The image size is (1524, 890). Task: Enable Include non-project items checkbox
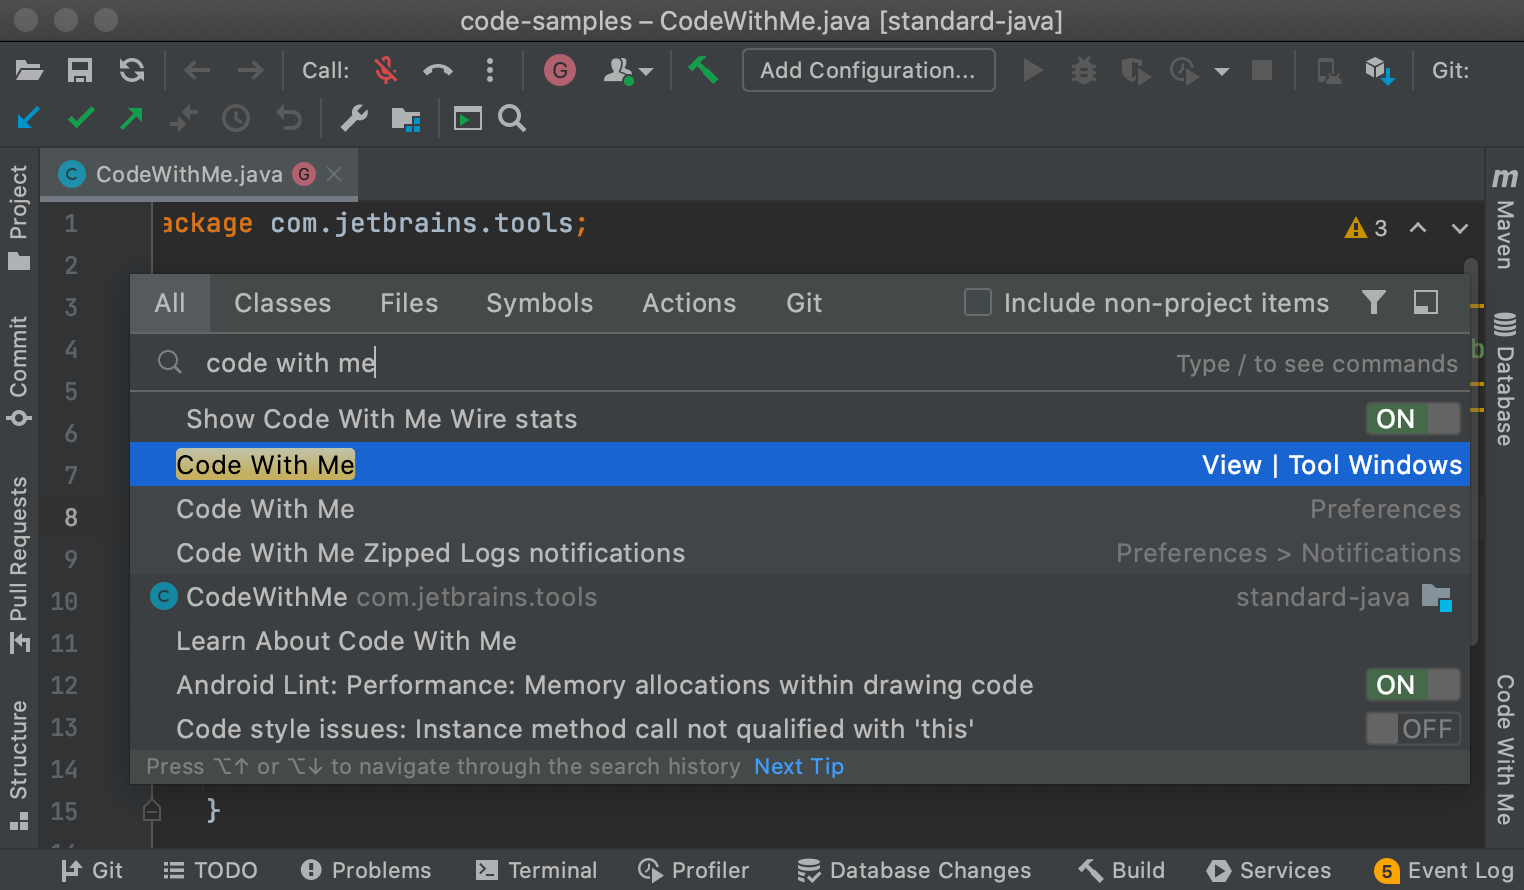pyautogui.click(x=977, y=302)
